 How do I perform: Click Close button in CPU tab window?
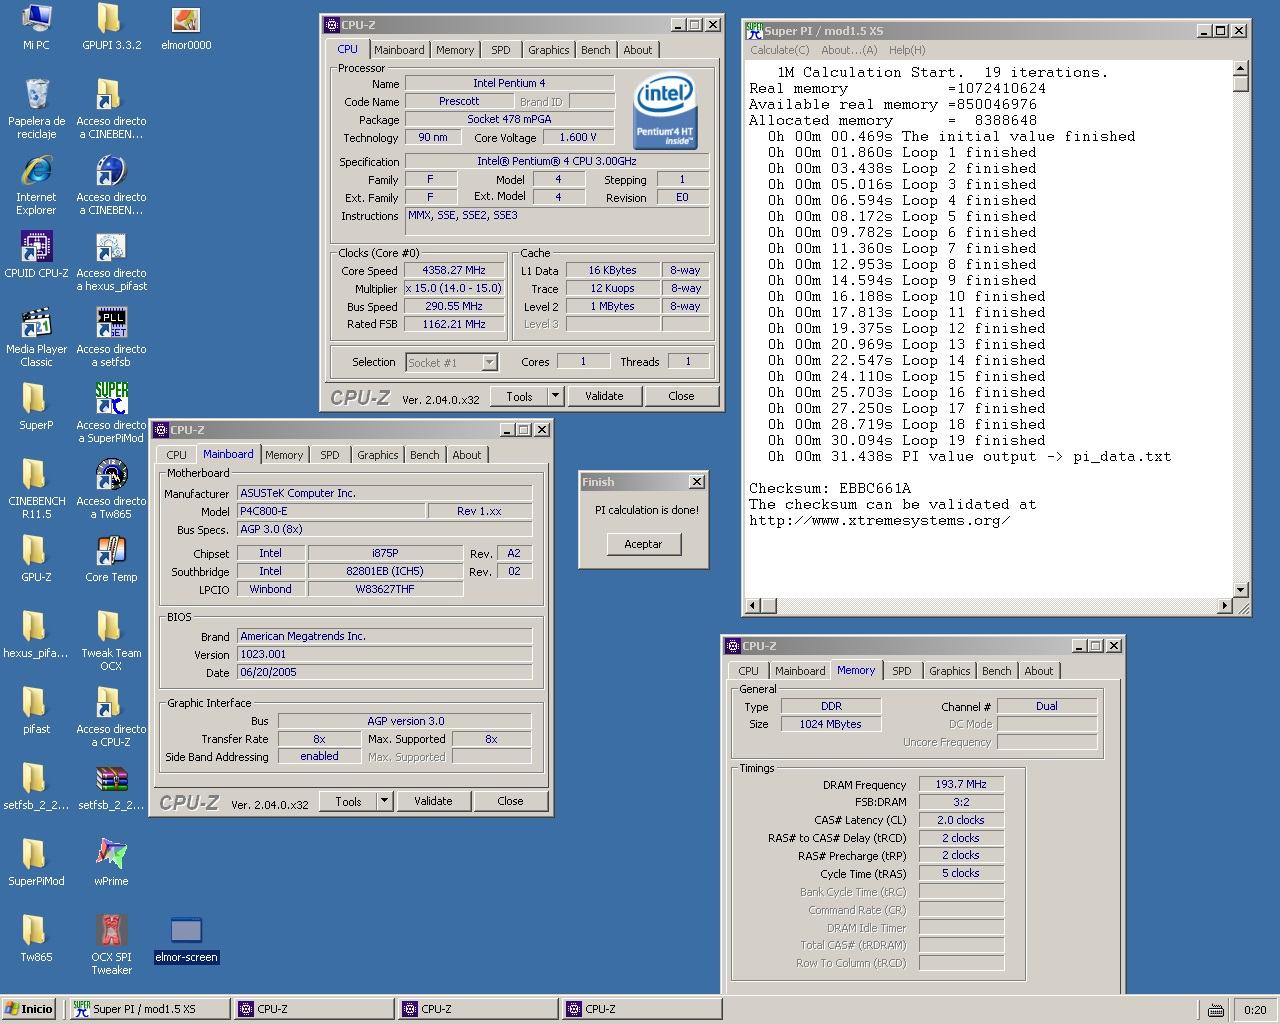point(681,396)
